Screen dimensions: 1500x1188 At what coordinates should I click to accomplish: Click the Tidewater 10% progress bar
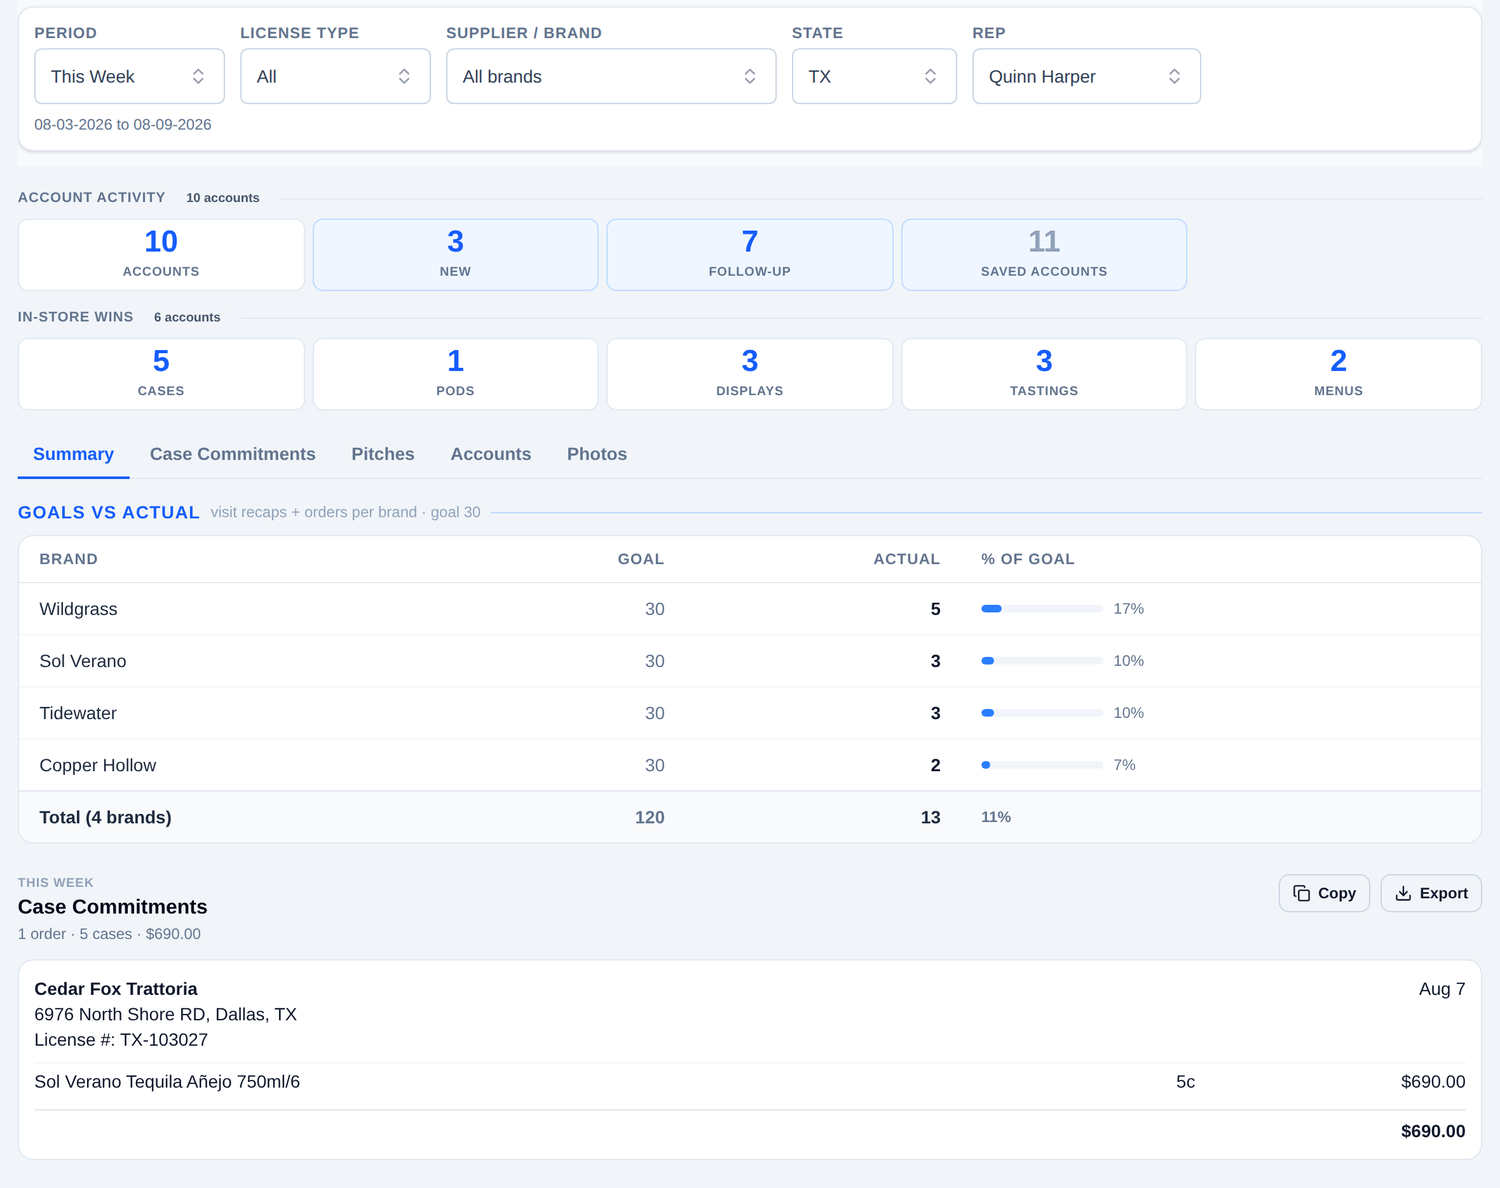click(1042, 713)
